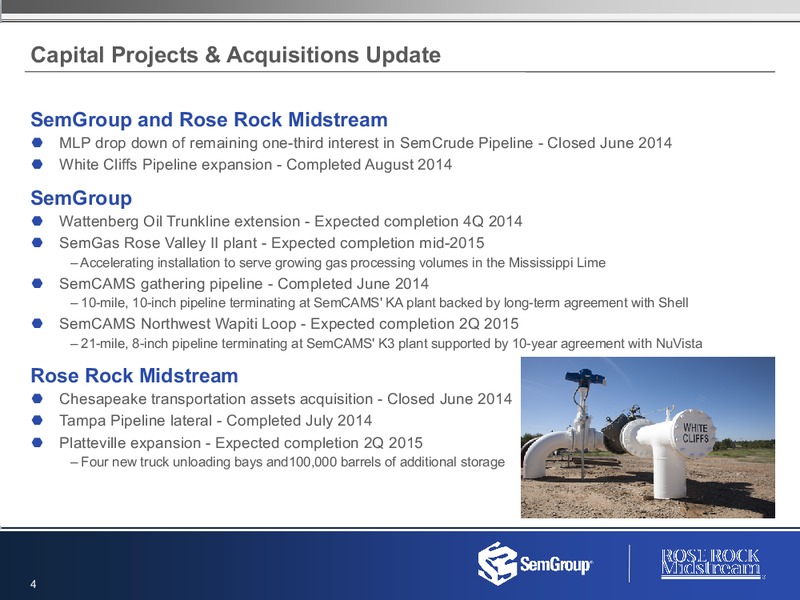Viewport: 800px width, 600px height.
Task: Click sub-point on 21-mile, 8-inch pipeline with NuVista
Action: 386,343
